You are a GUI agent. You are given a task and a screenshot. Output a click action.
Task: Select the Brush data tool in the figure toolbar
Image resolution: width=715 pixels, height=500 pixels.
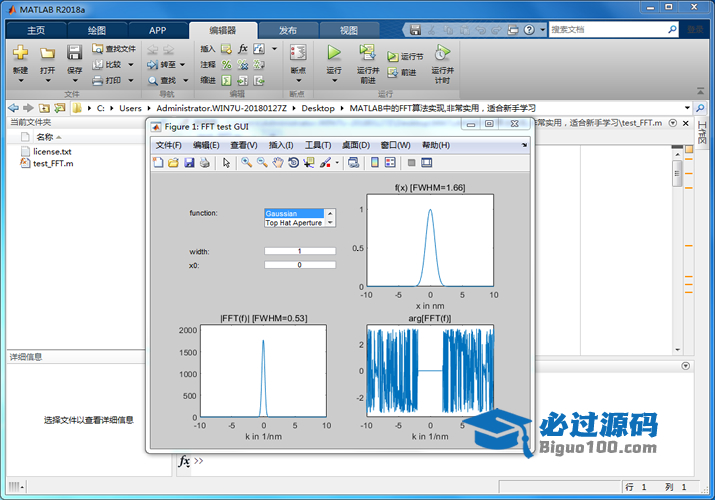pyautogui.click(x=325, y=163)
